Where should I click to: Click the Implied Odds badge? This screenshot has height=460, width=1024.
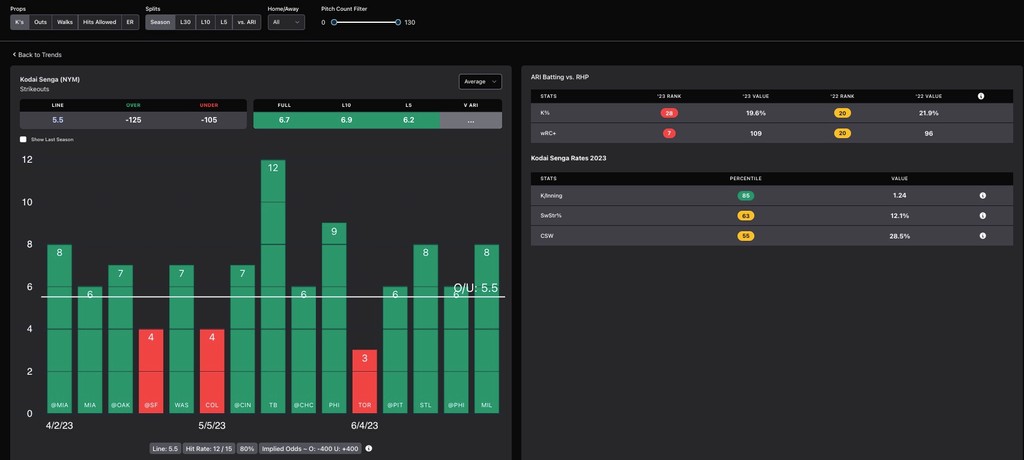click(310, 449)
